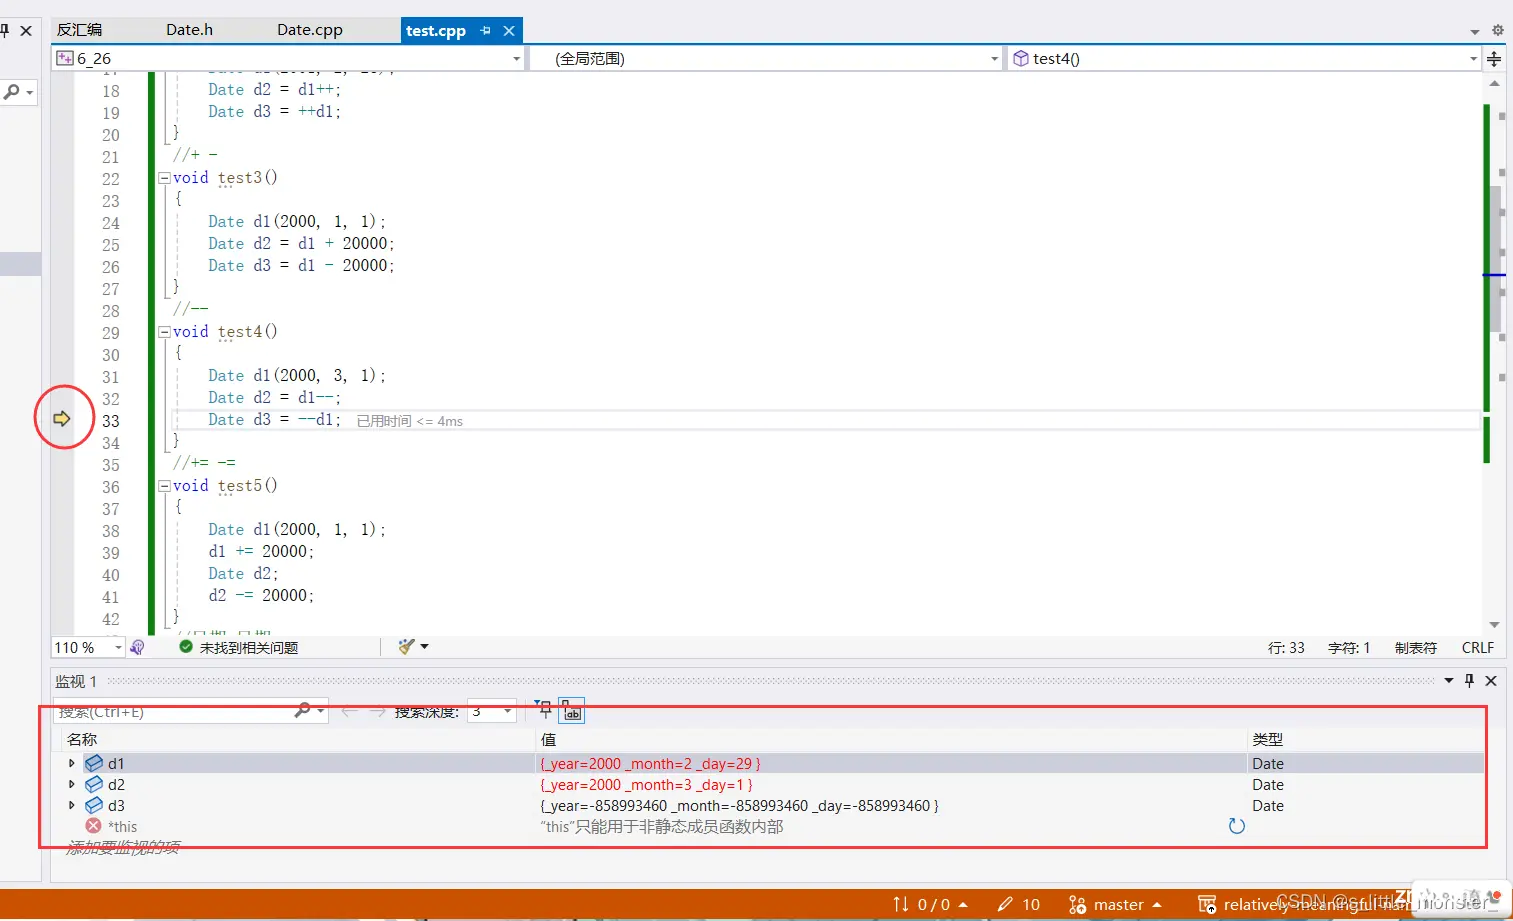Click the 制表符 indentation indicator
Viewport: 1513px width, 921px height.
[x=1415, y=648]
